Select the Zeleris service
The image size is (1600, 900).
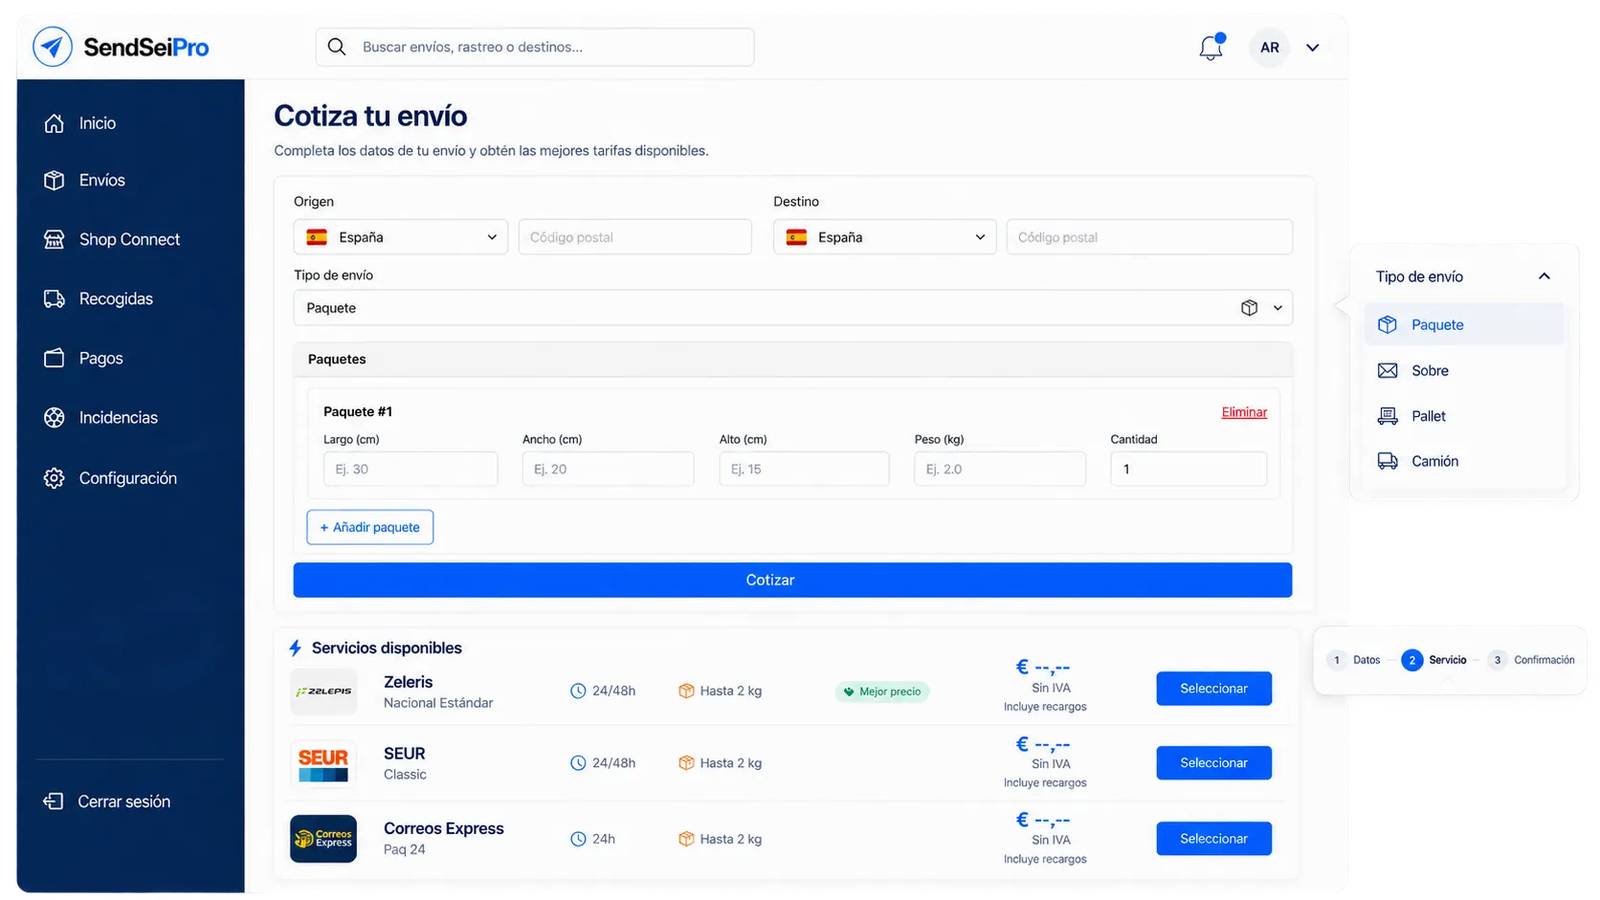pos(1214,688)
